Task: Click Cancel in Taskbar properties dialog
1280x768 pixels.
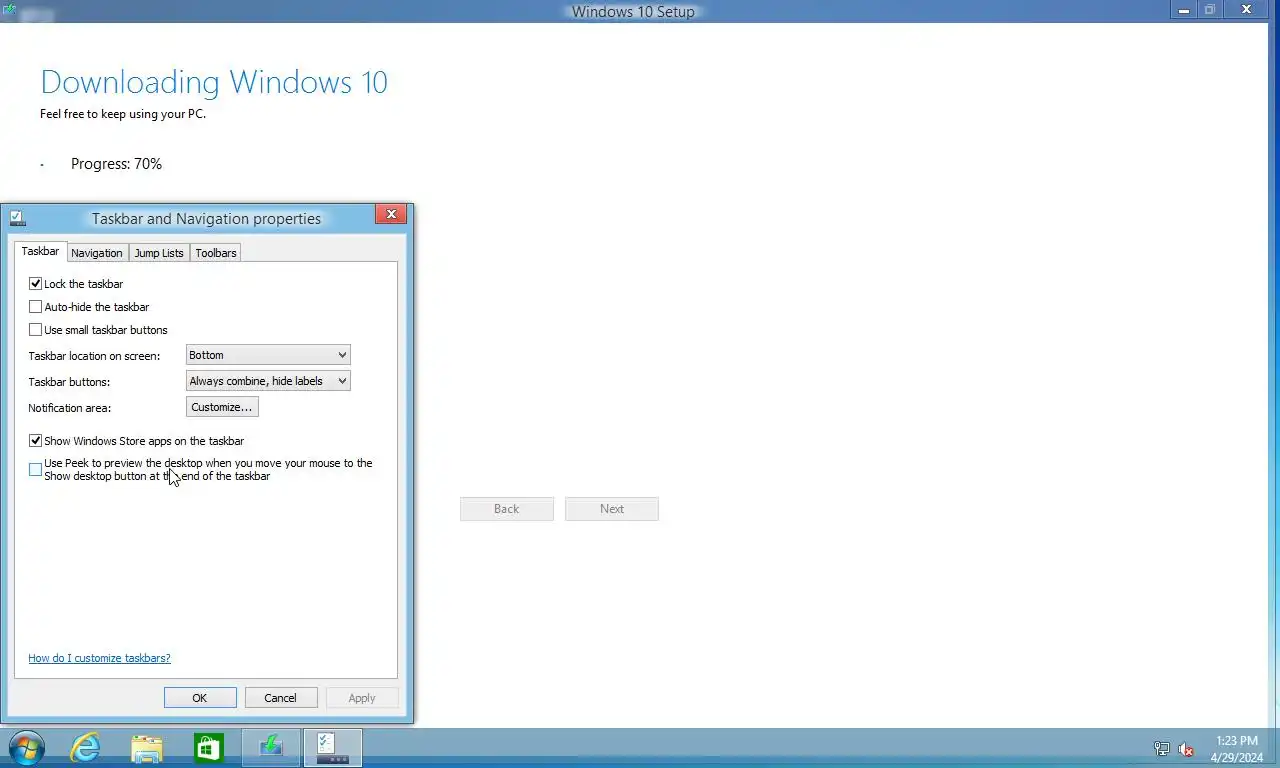Action: (281, 698)
